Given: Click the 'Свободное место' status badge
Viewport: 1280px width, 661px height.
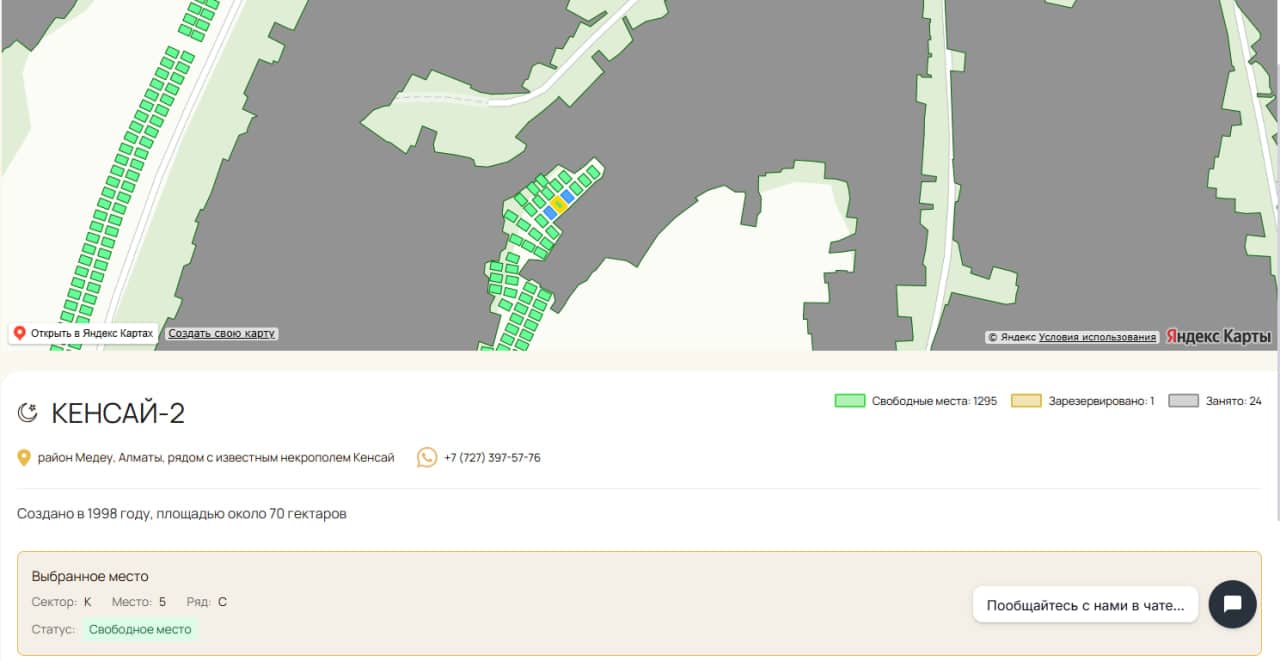Looking at the screenshot, I should pos(140,629).
